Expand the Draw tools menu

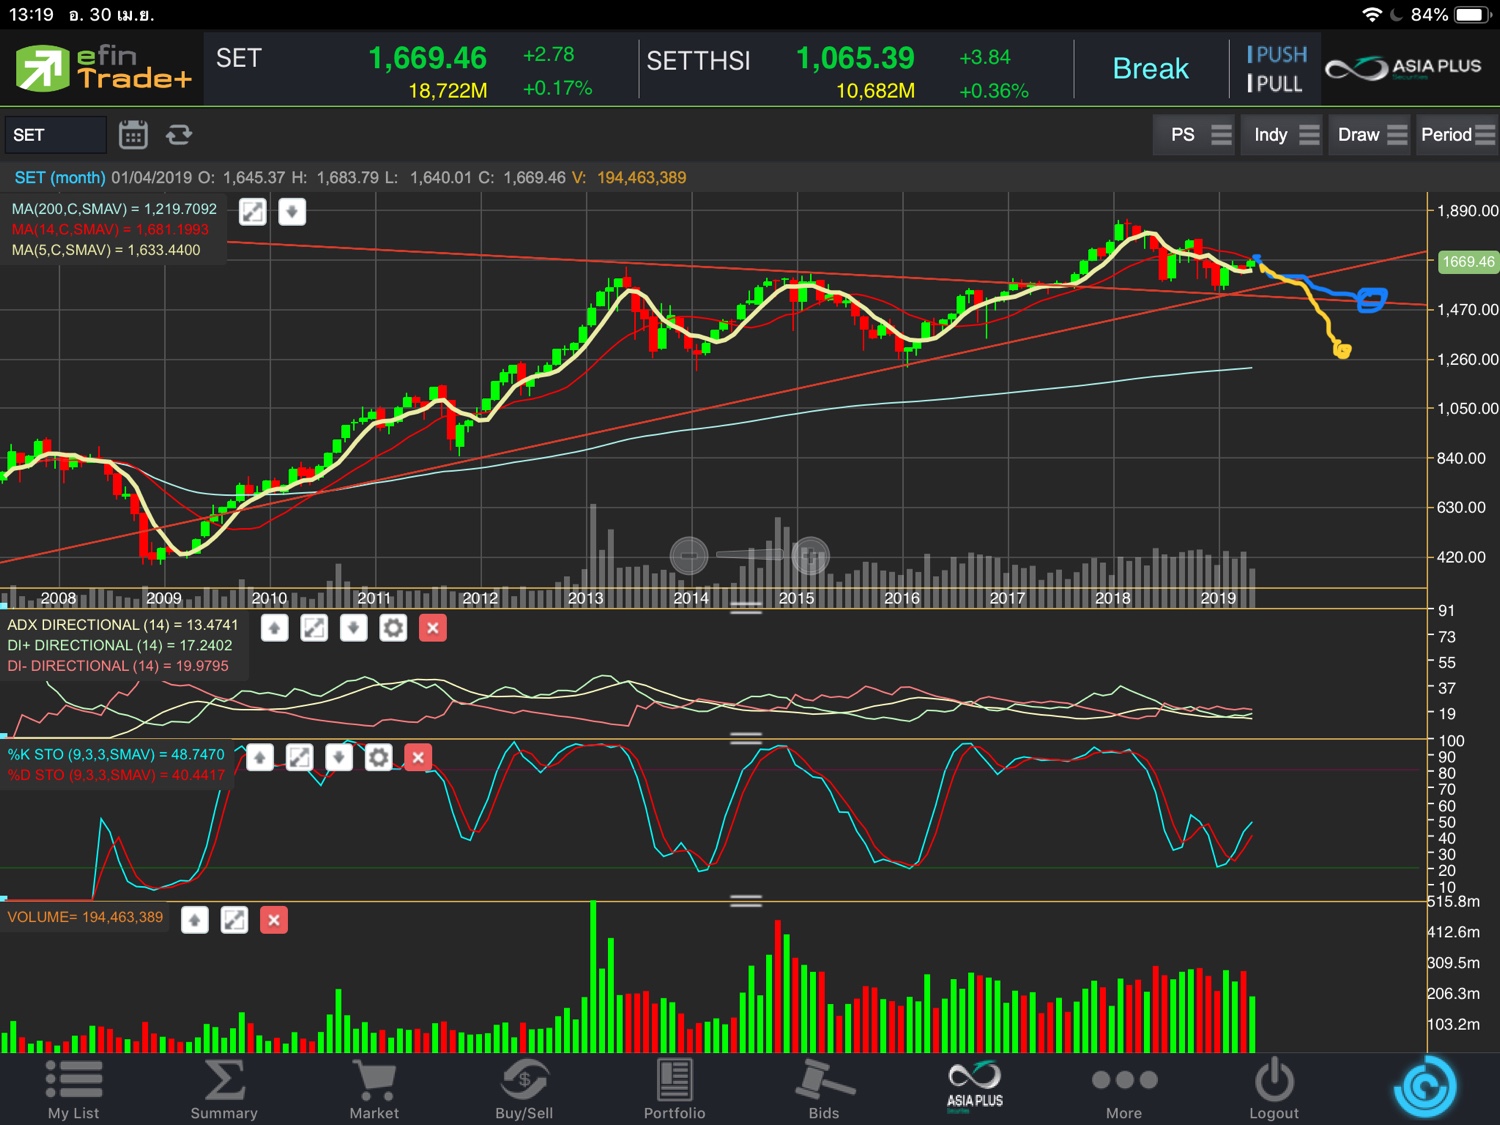coord(1371,135)
